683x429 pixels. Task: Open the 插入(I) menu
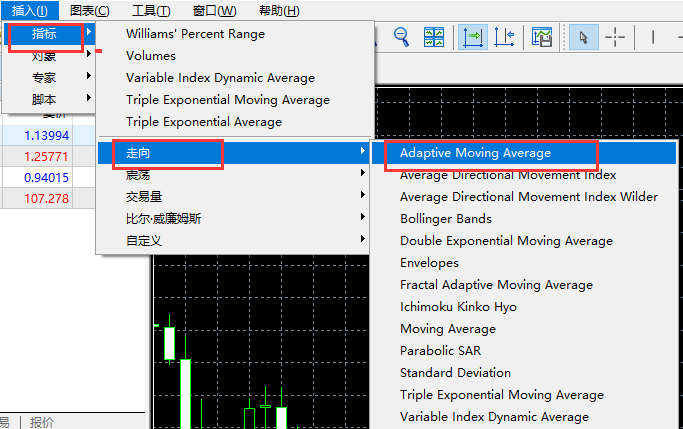point(30,10)
